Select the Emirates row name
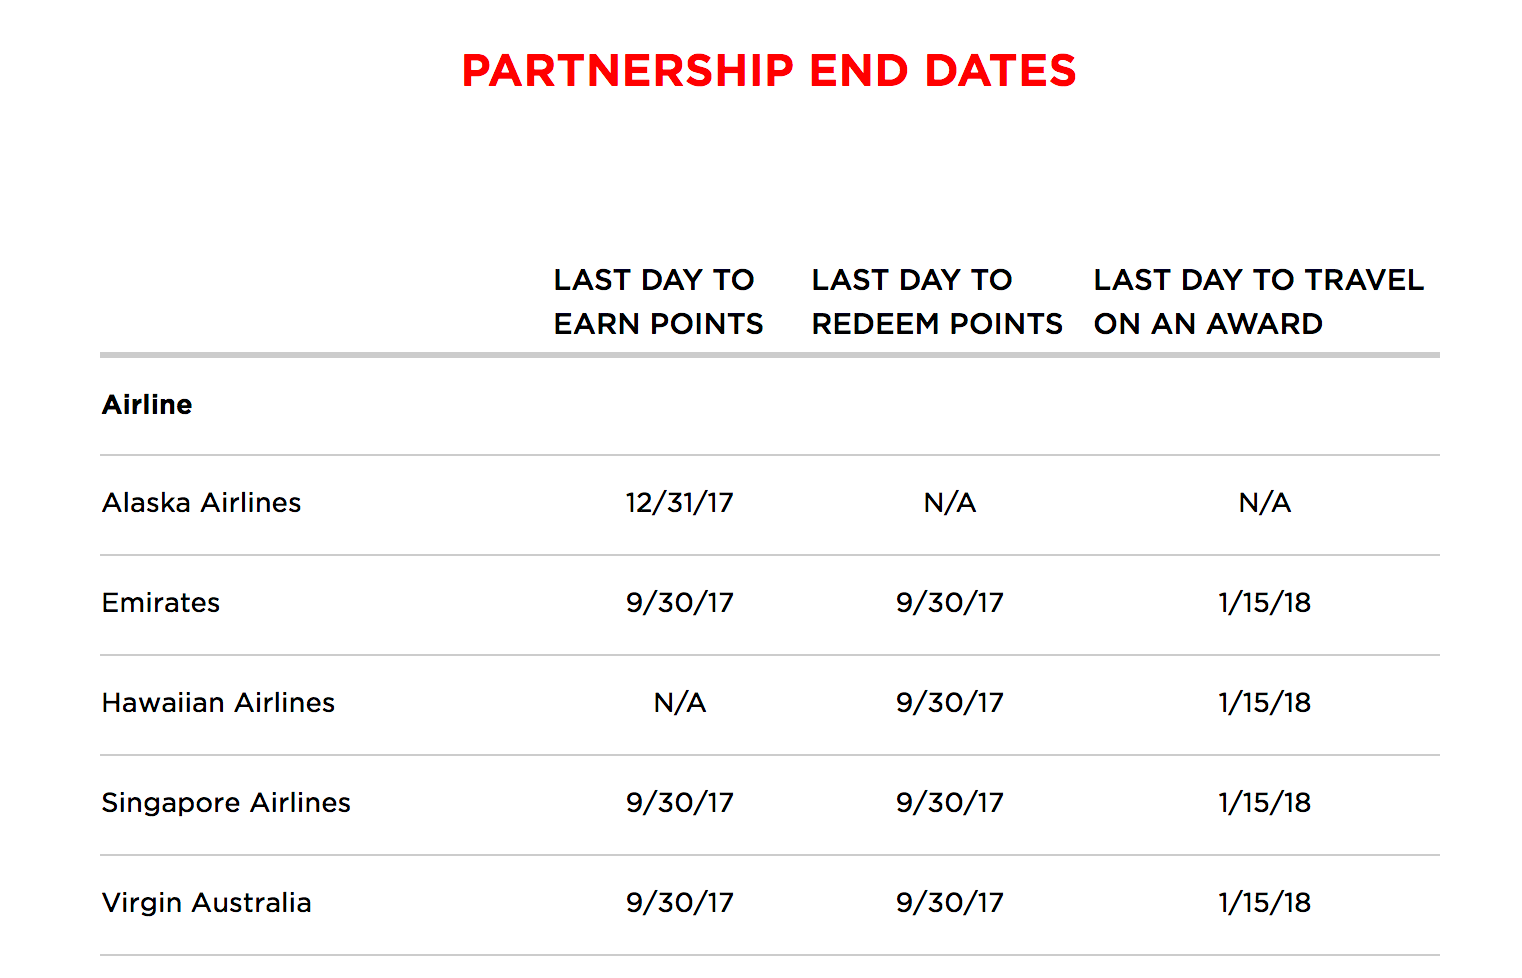This screenshot has width=1522, height=978. (161, 602)
